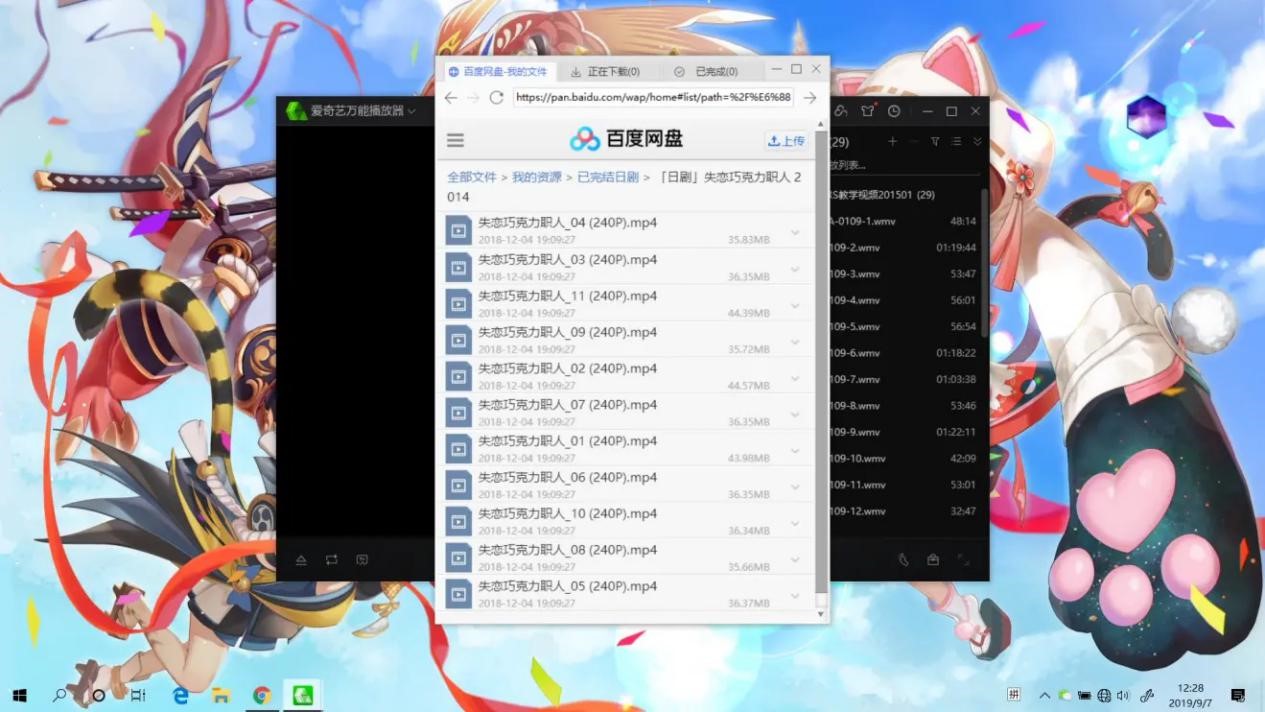Add files with the plus icon in playlist panel

click(892, 141)
